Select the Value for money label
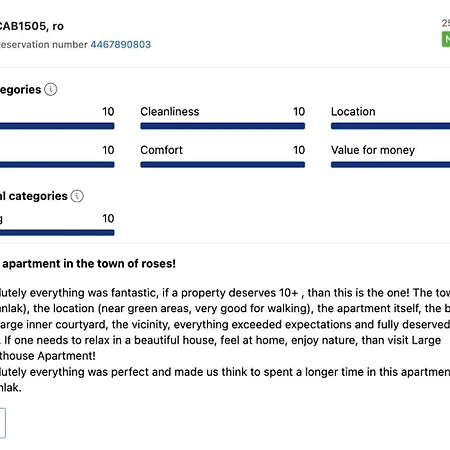 (373, 150)
